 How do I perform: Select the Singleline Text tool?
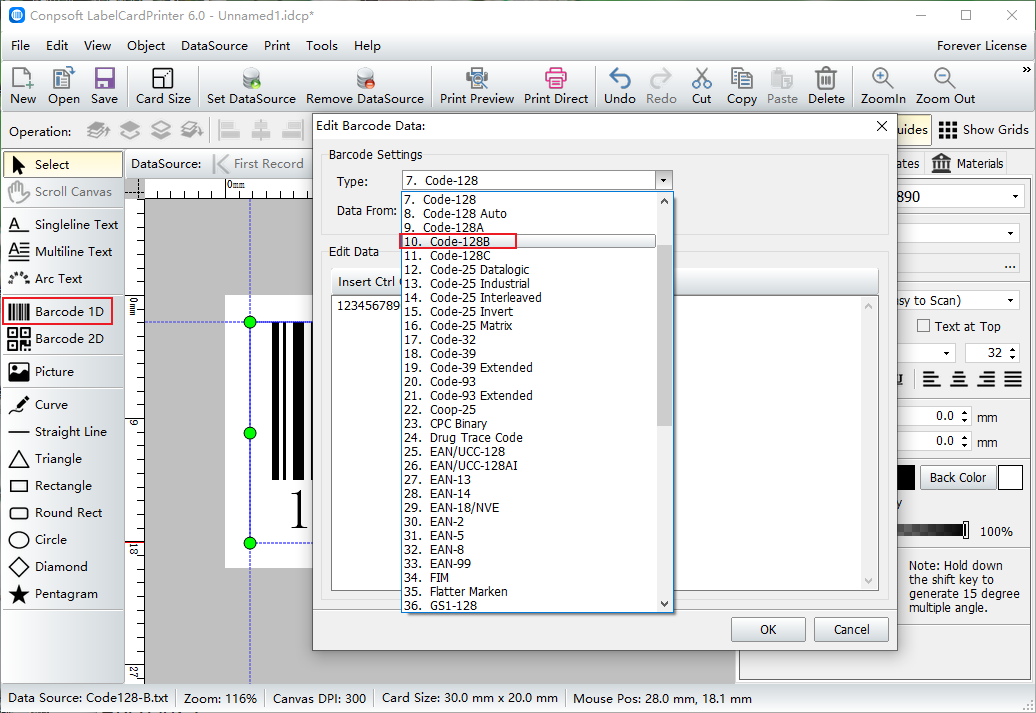coord(63,225)
